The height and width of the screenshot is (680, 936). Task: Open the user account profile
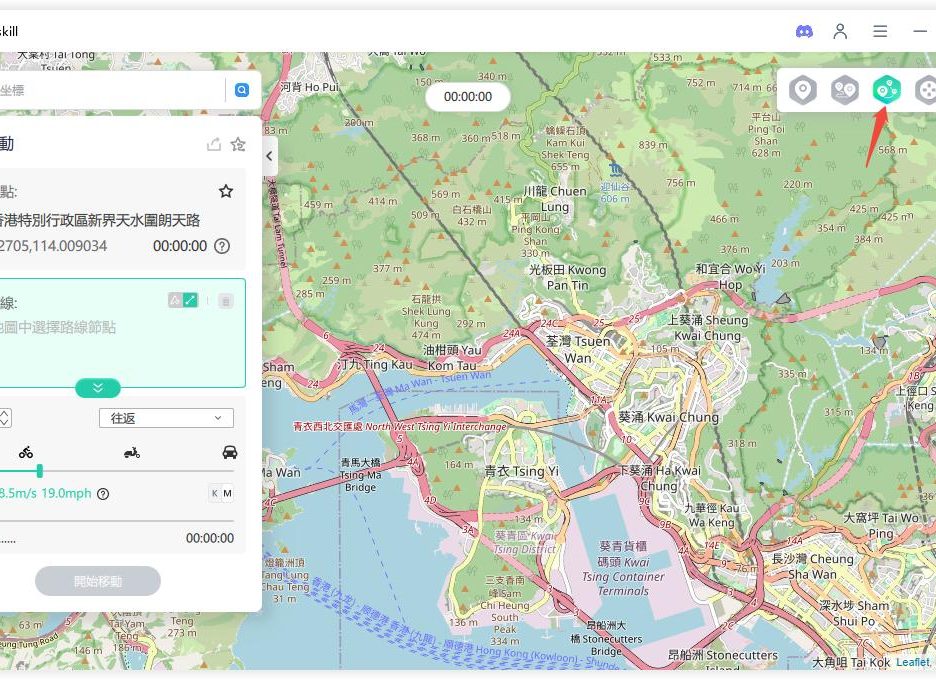tap(841, 31)
